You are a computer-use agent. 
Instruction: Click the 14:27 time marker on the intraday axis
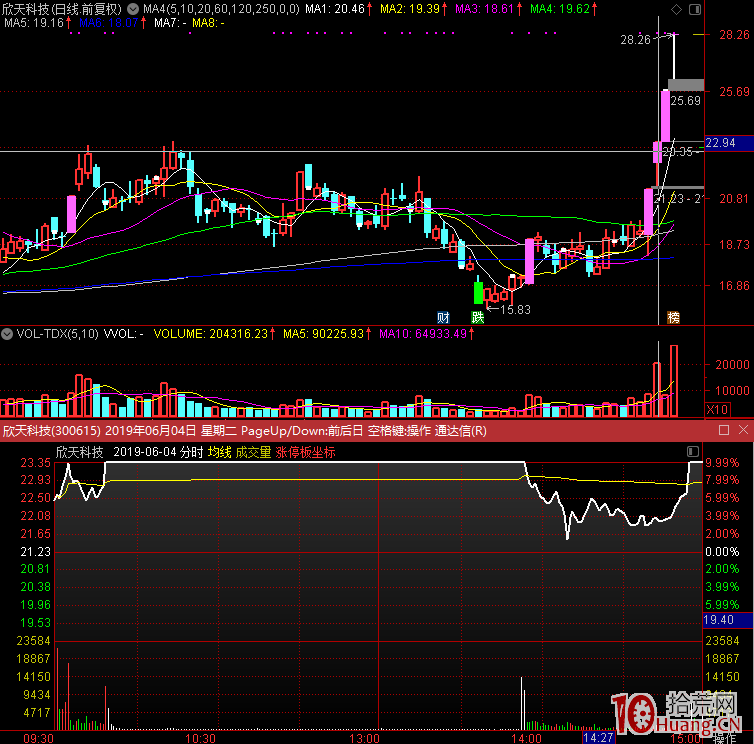(598, 738)
